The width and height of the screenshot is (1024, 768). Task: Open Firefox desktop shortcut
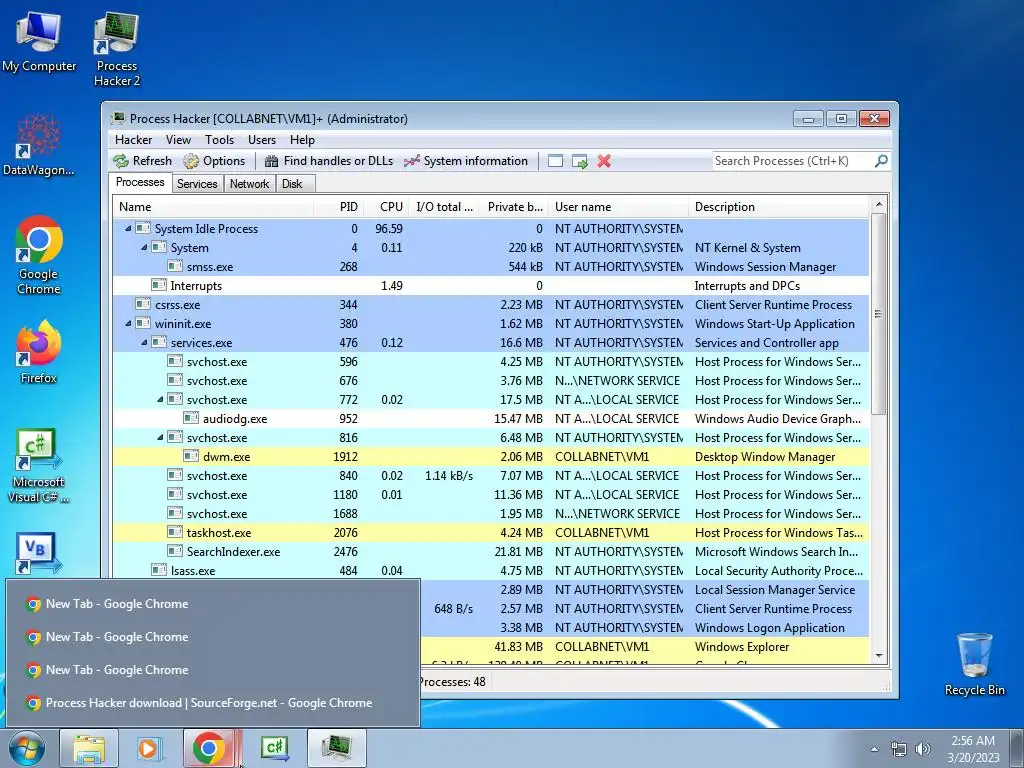tap(39, 352)
